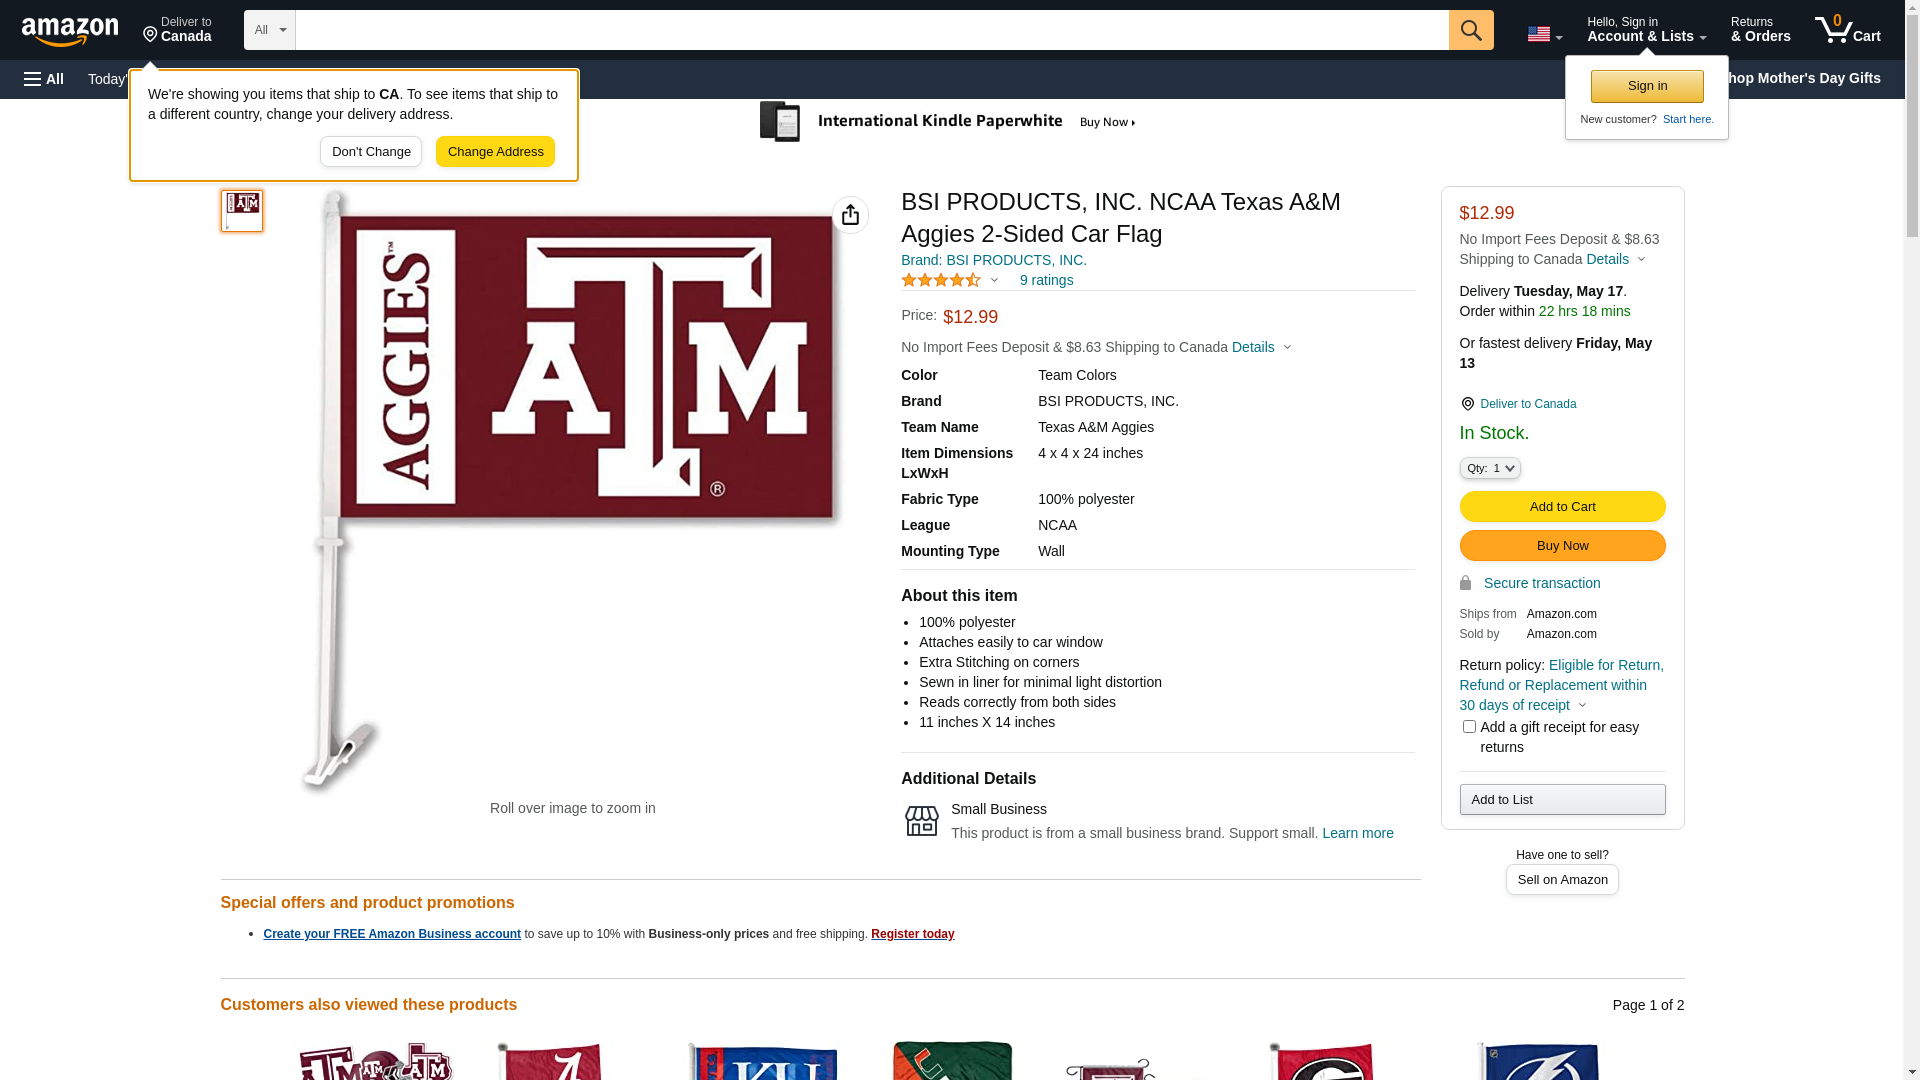Click the Change Address button
The width and height of the screenshot is (1920, 1080).
click(x=495, y=152)
